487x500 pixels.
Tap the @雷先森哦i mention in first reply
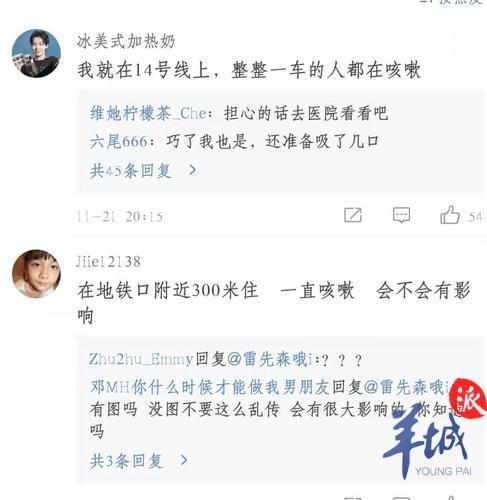[x=270, y=359]
